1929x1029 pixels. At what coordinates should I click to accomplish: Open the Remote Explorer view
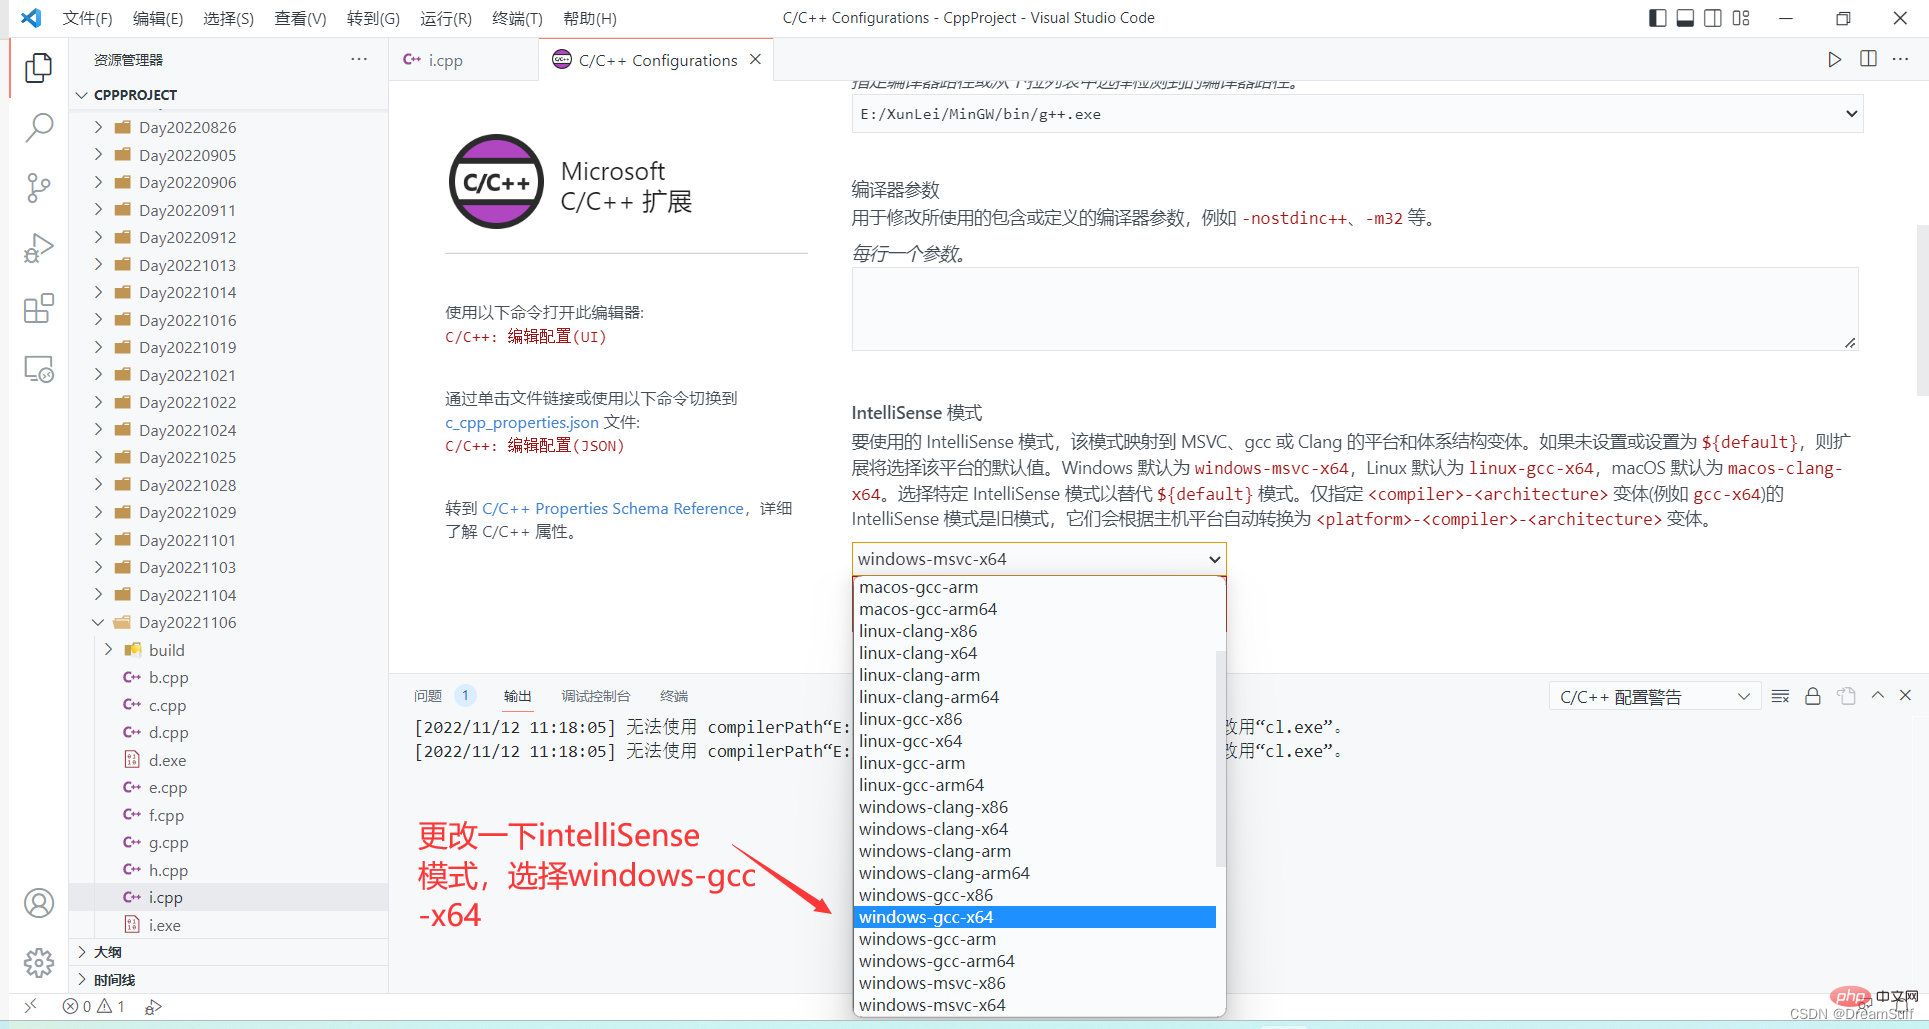coord(39,369)
